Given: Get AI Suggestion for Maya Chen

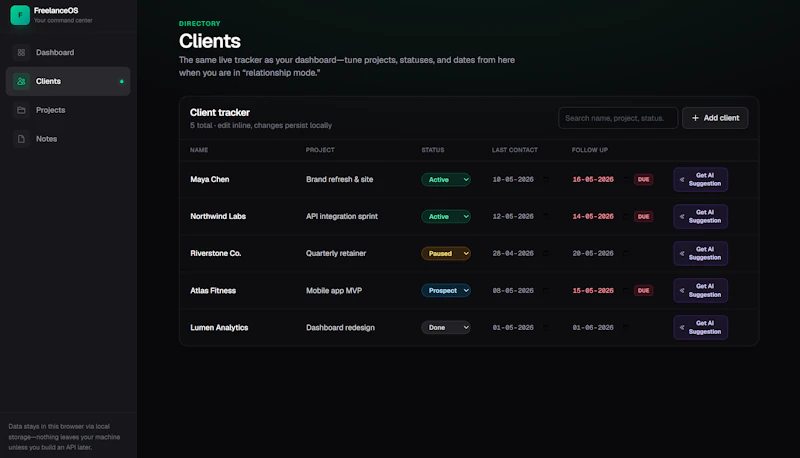Looking at the screenshot, I should [x=701, y=180].
